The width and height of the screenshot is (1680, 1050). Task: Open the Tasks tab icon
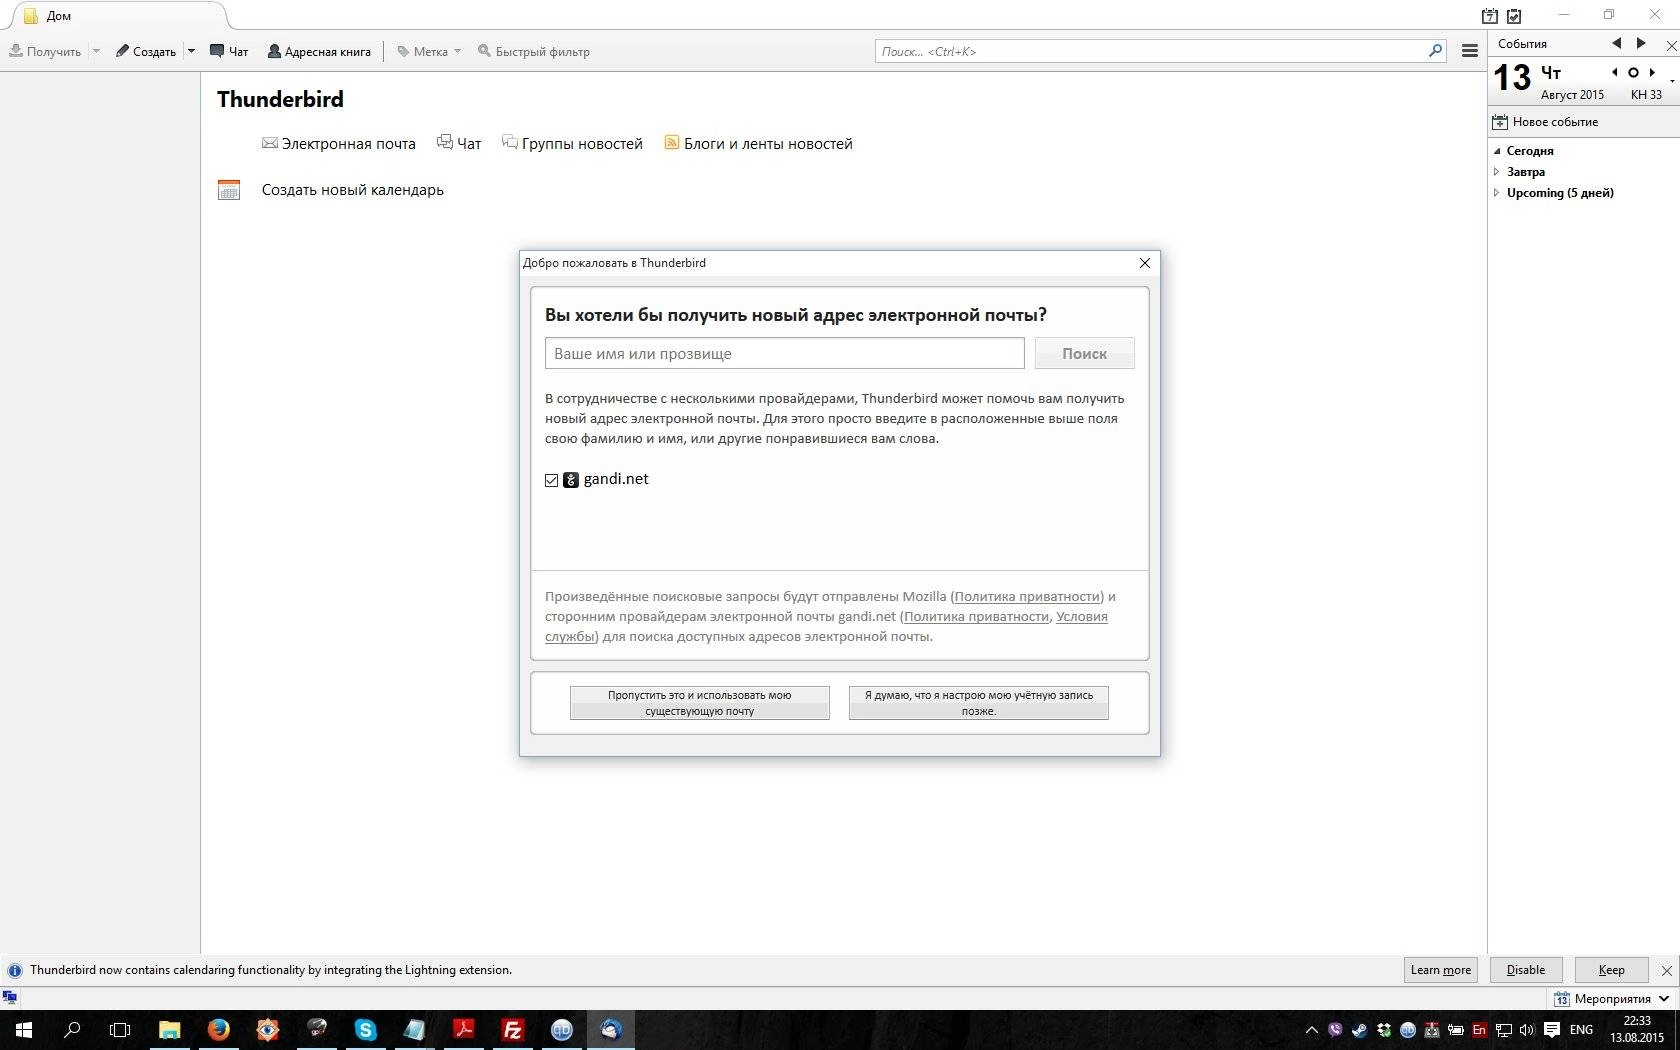click(1514, 16)
